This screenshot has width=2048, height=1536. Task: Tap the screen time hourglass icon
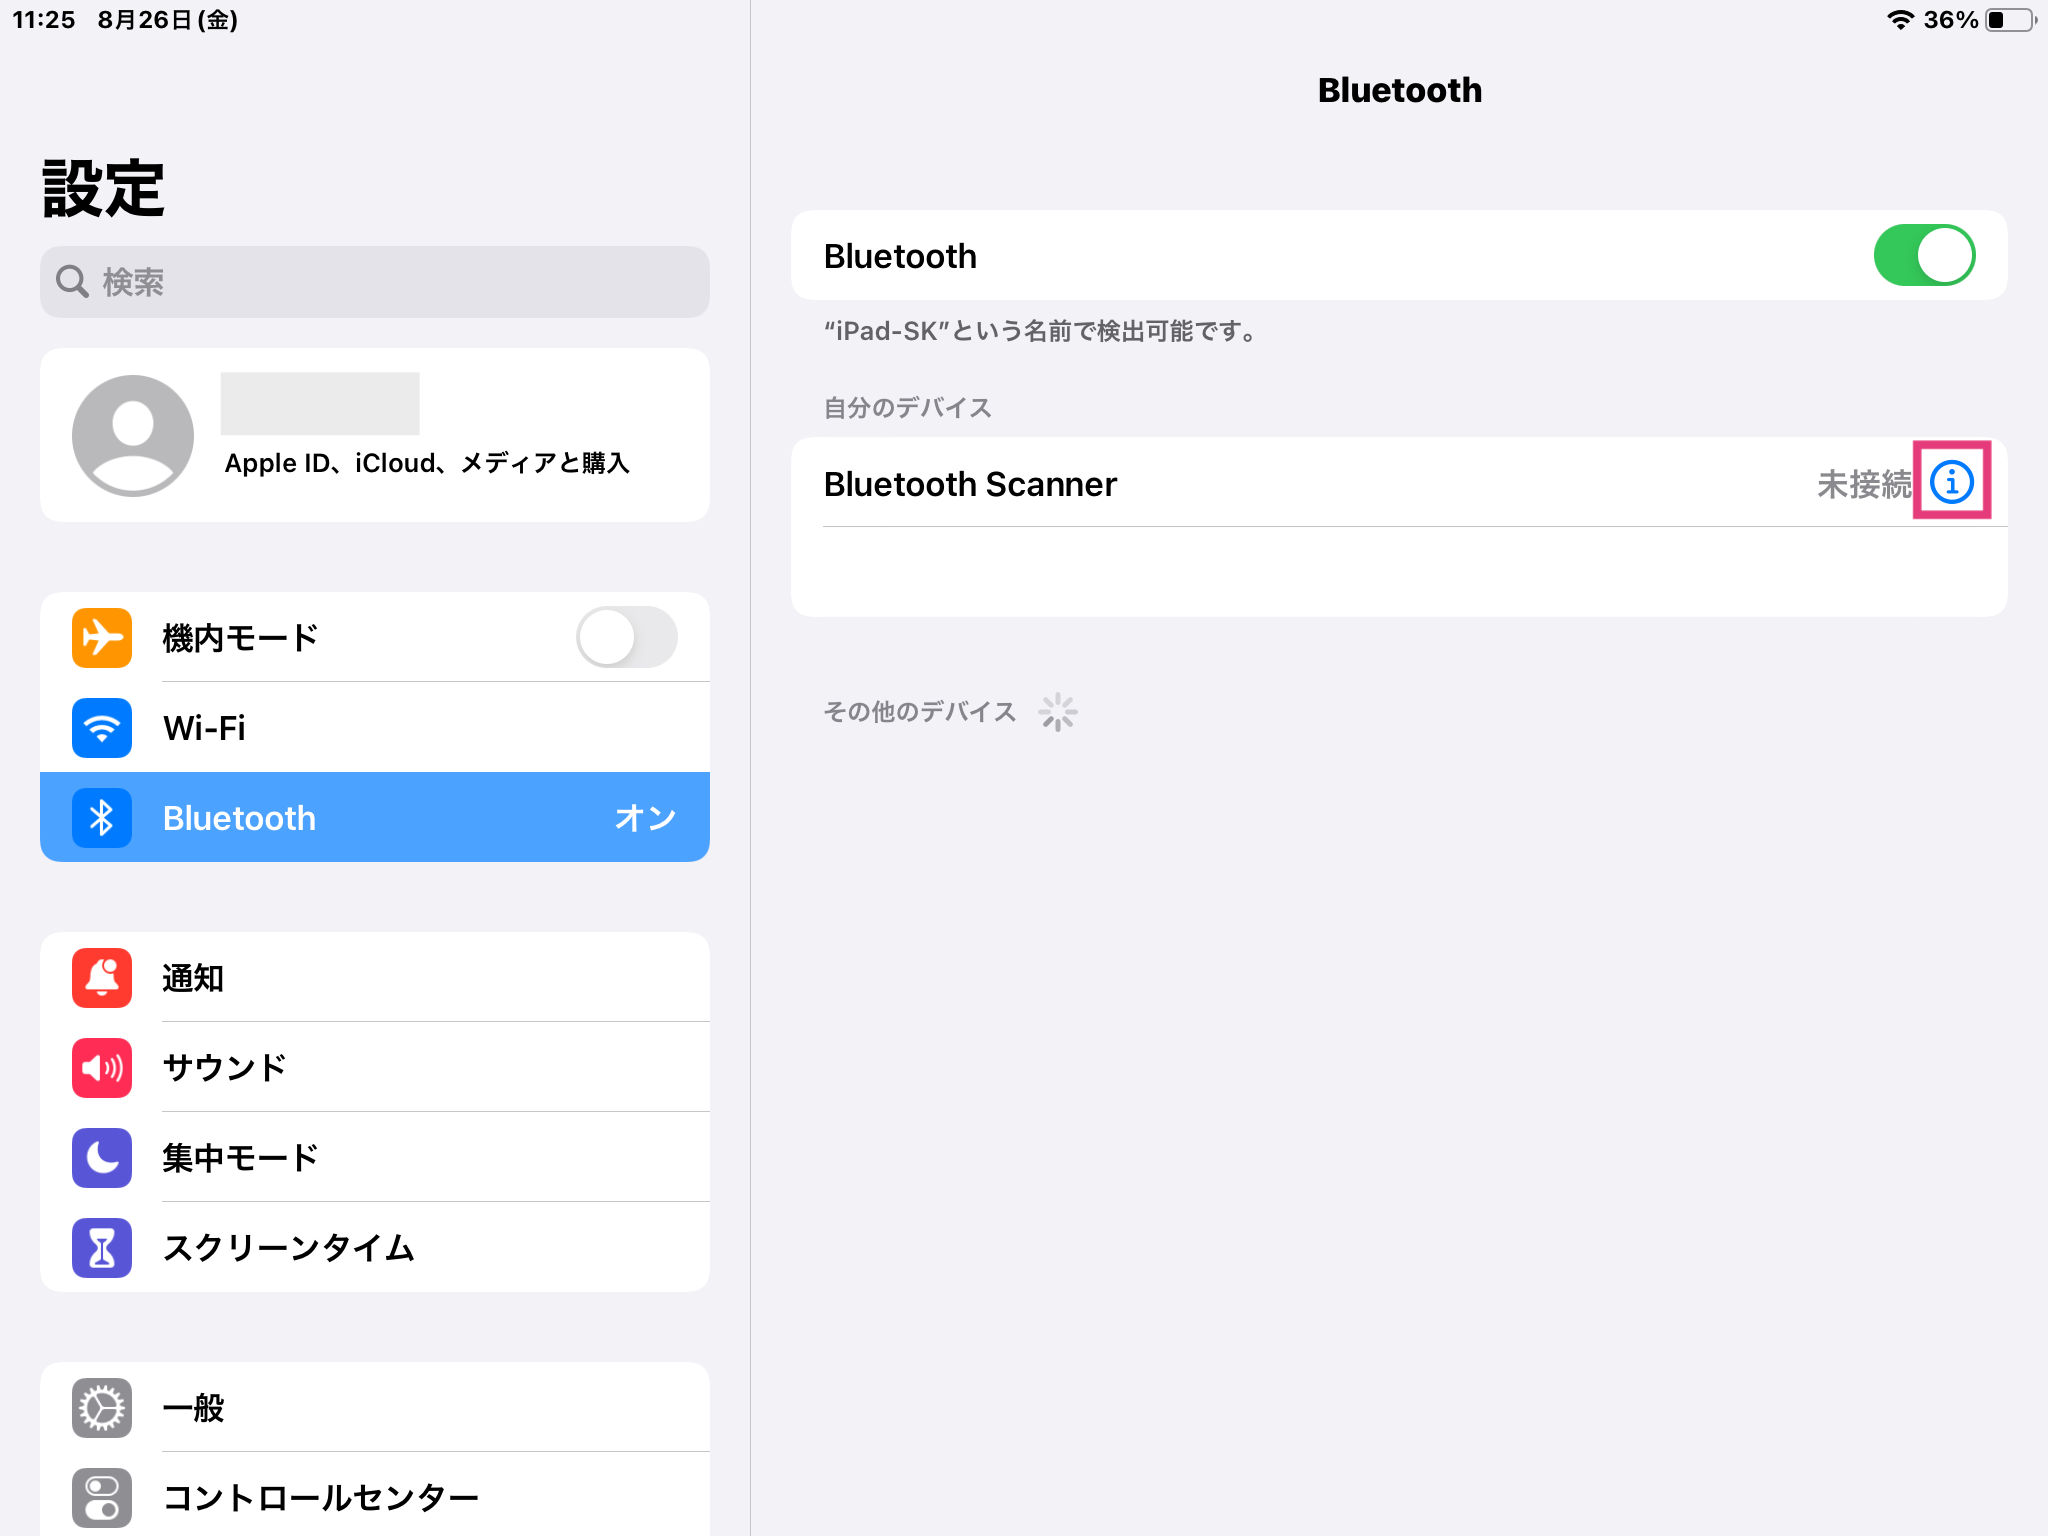(102, 1247)
